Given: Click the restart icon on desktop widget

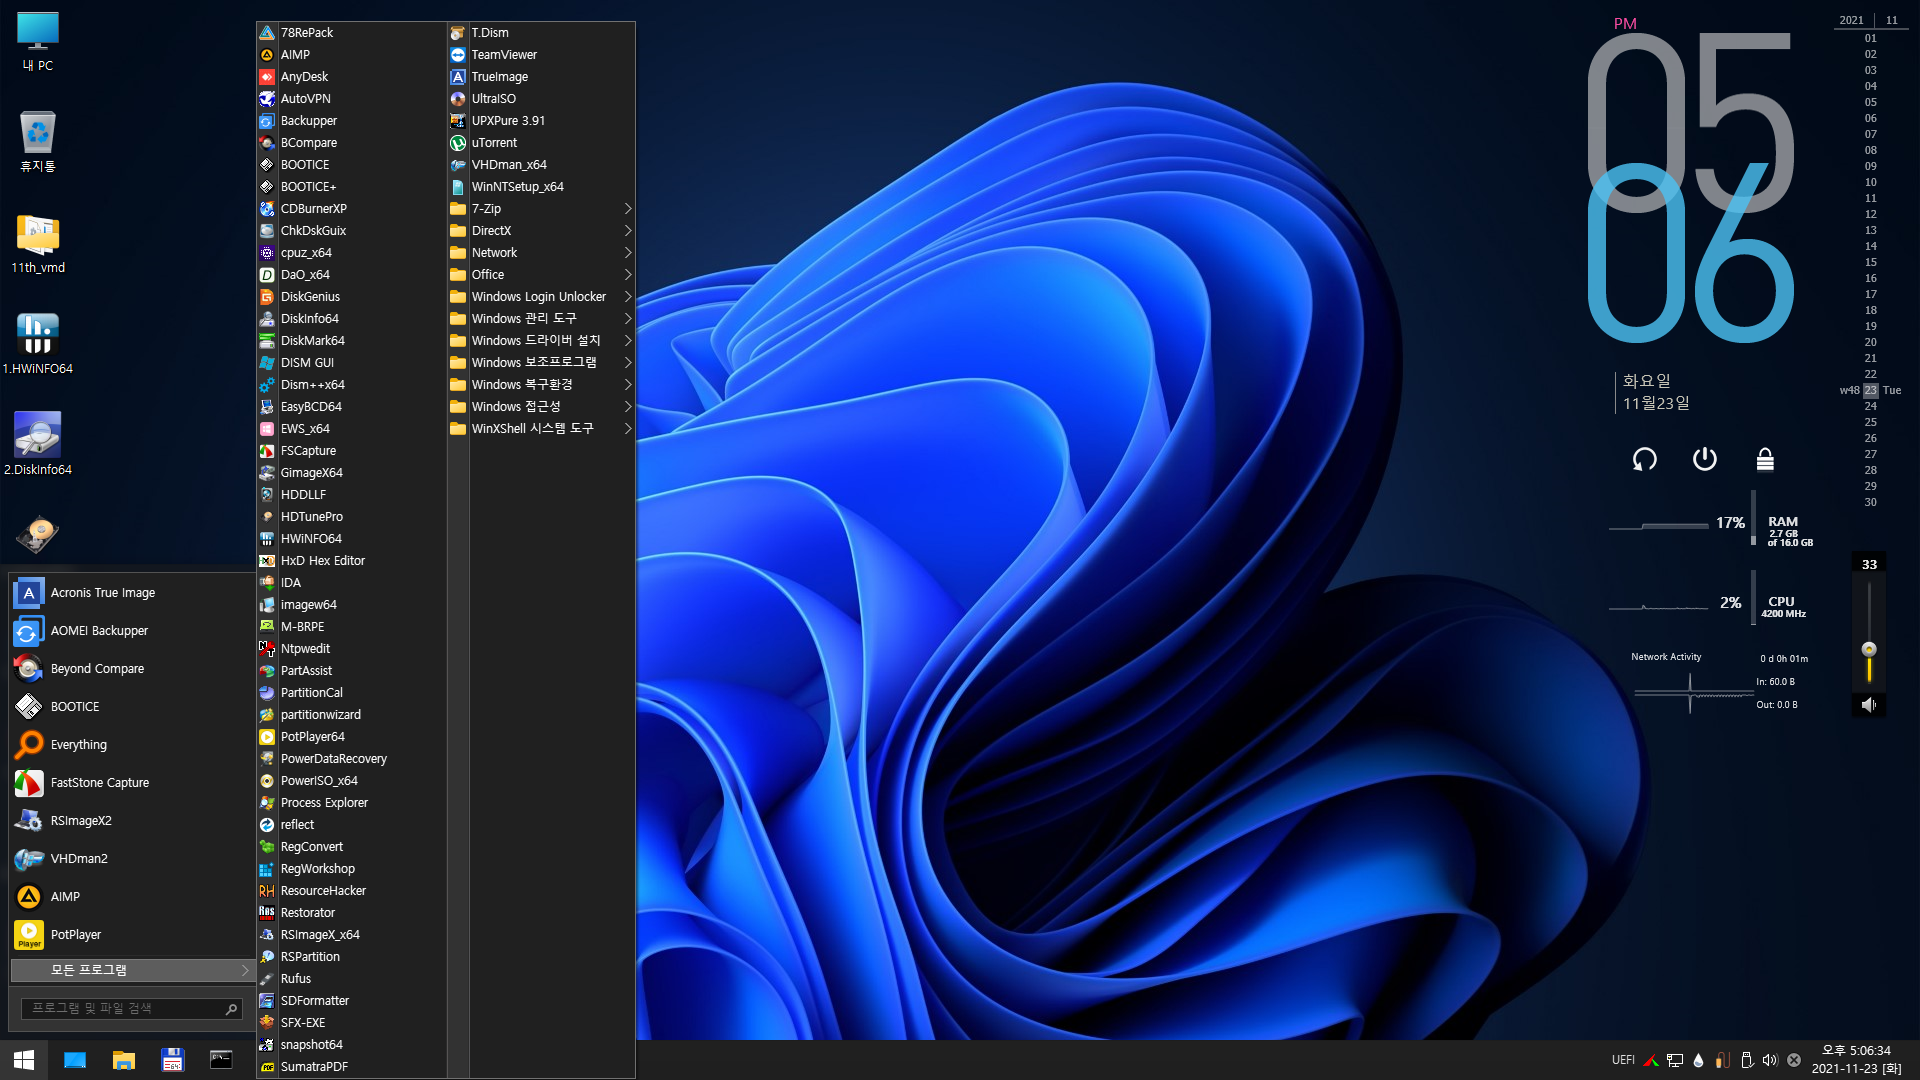Looking at the screenshot, I should [x=1645, y=459].
